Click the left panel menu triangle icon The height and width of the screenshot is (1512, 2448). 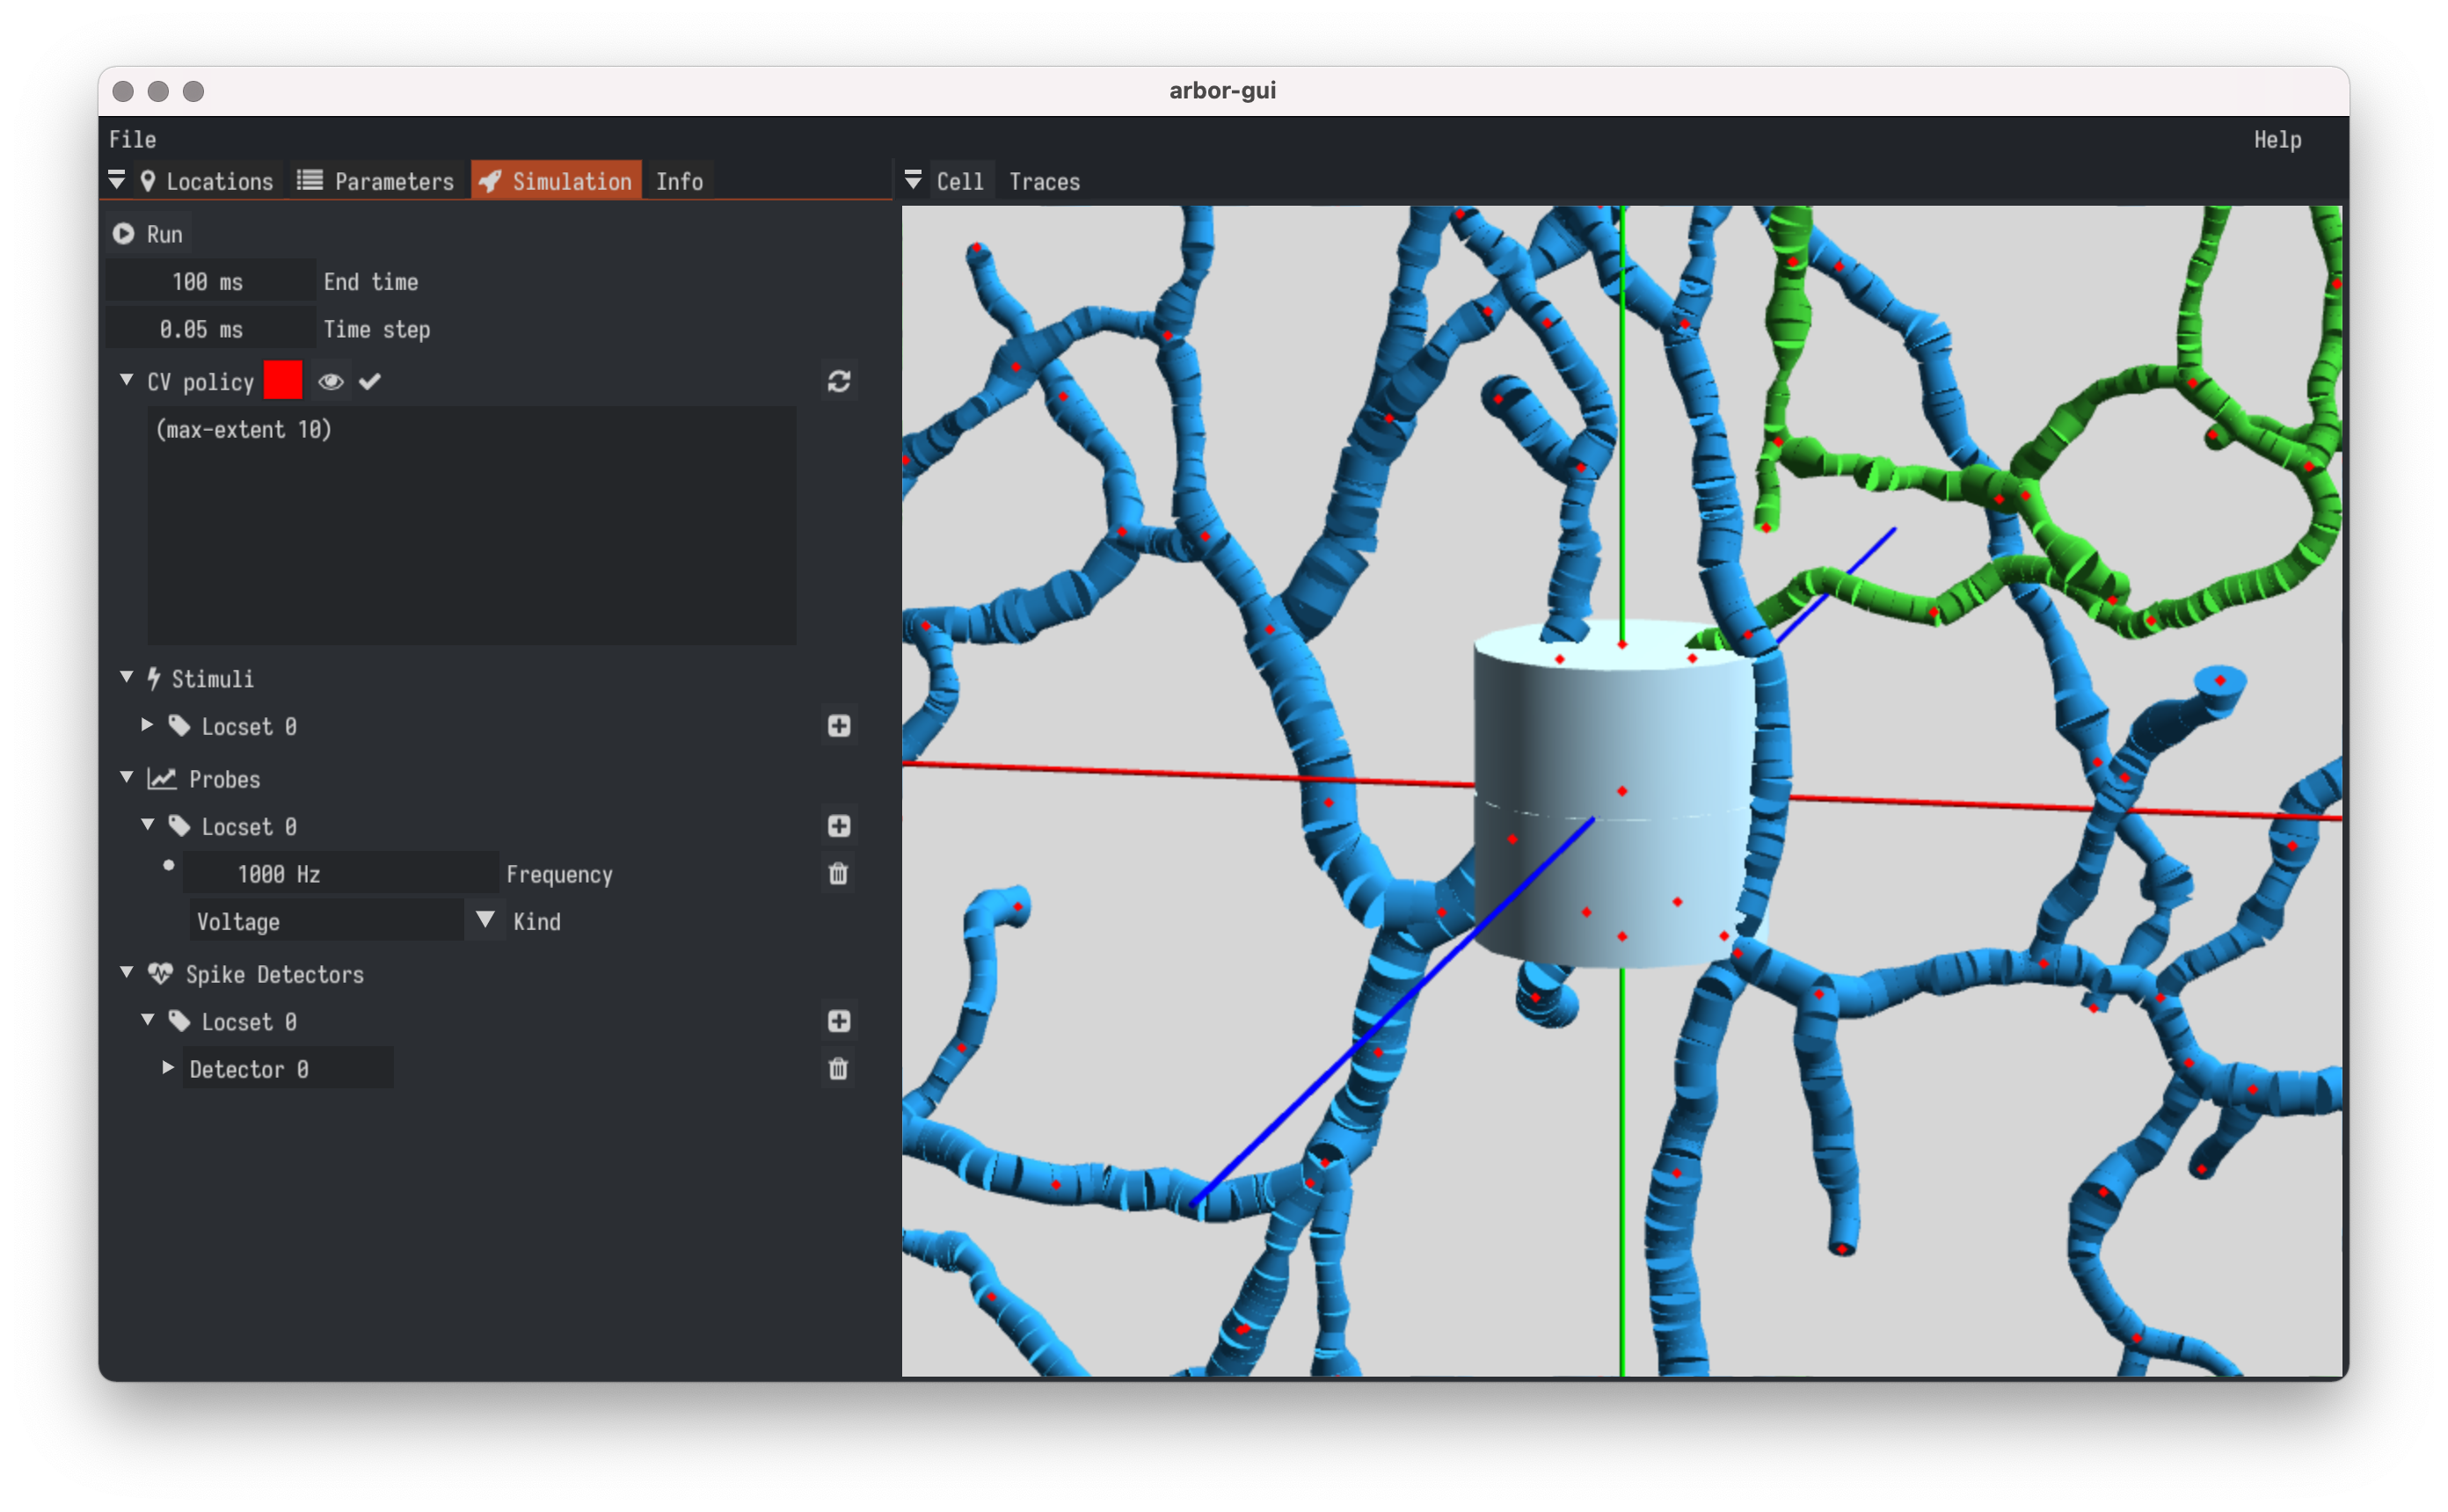click(x=117, y=180)
